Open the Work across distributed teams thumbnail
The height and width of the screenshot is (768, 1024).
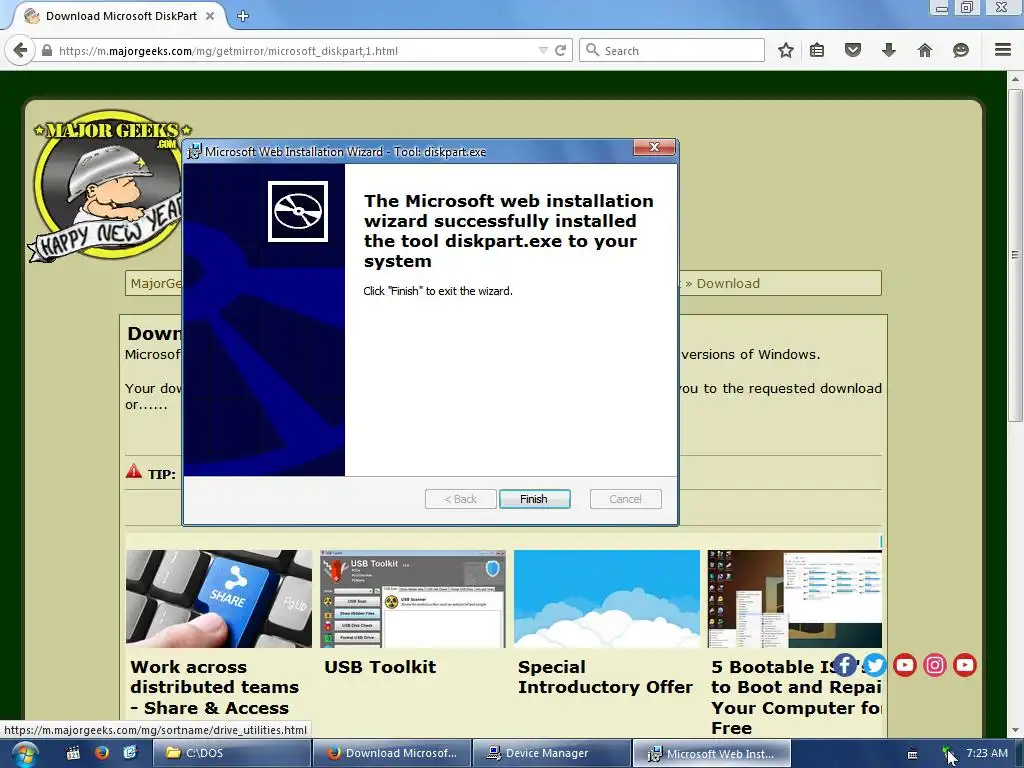point(219,599)
